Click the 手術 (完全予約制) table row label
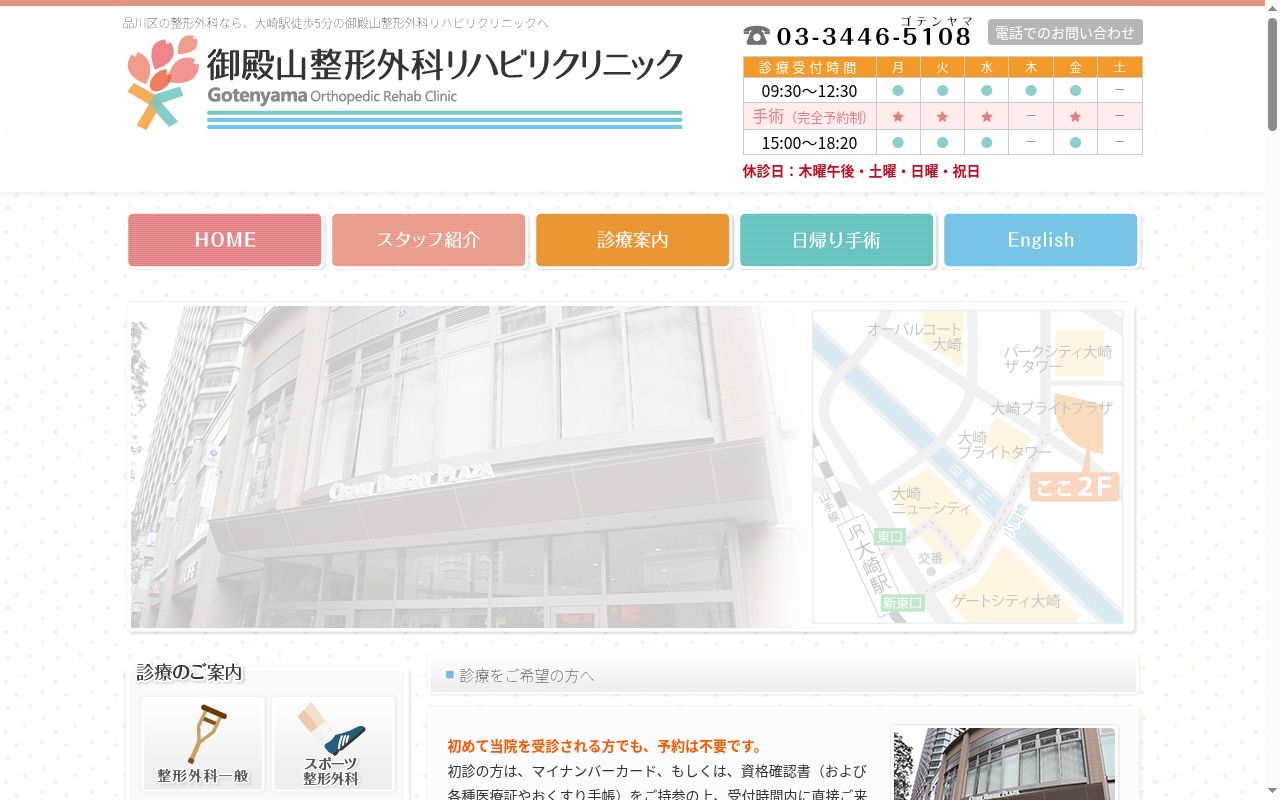Viewport: 1280px width, 800px height. [x=809, y=117]
